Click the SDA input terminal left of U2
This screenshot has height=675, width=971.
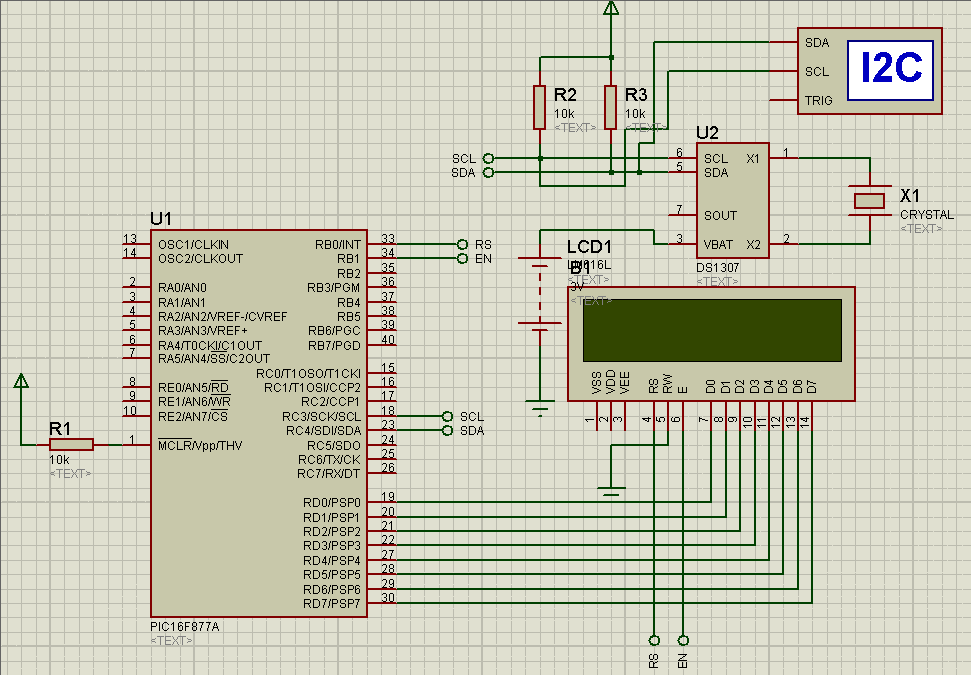coord(489,172)
